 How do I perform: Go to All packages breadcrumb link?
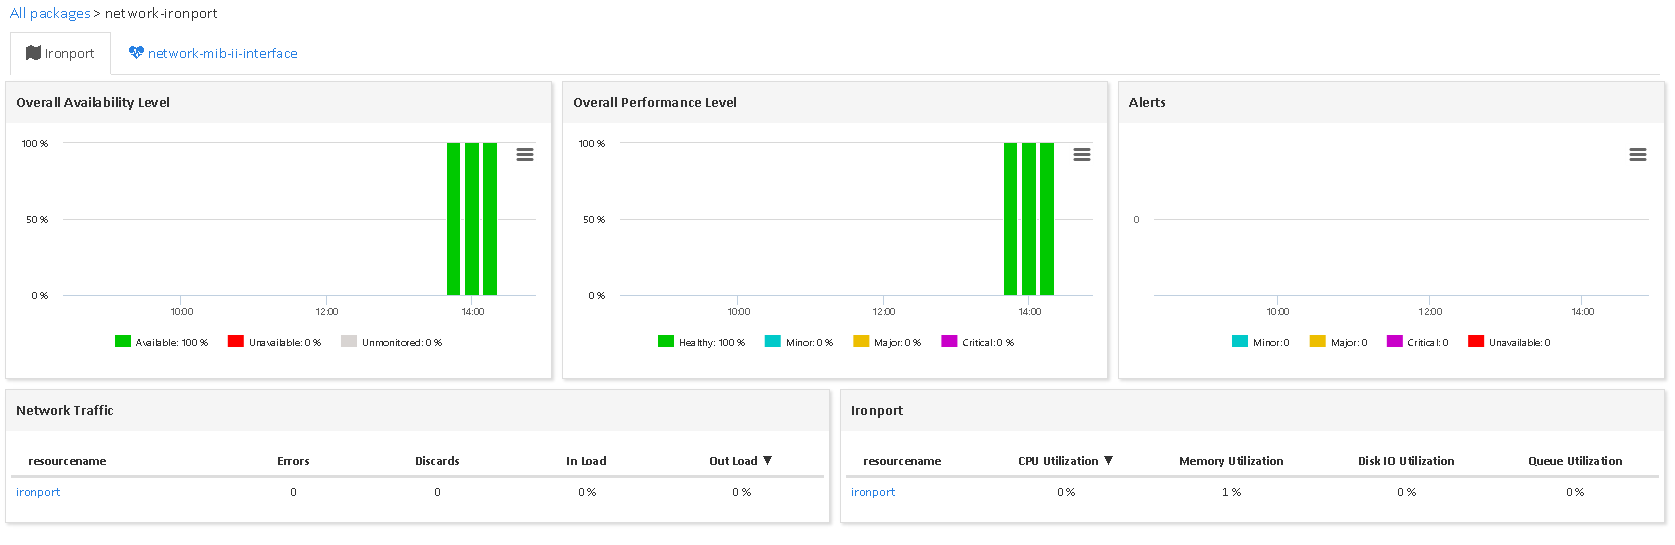click(50, 13)
